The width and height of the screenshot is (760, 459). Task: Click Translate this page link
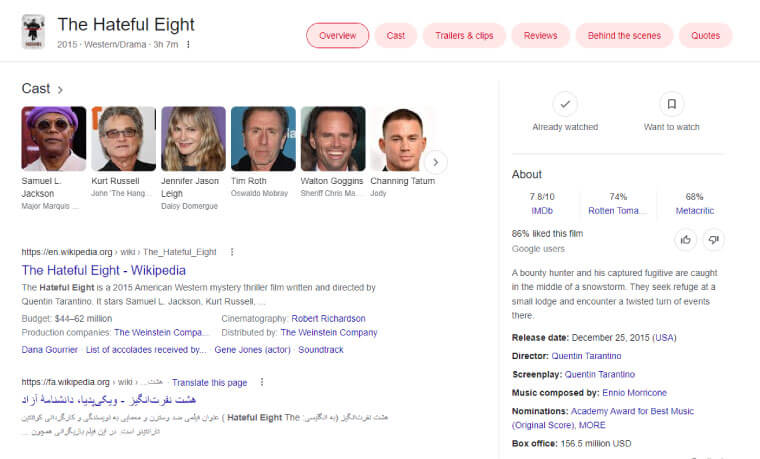click(x=209, y=382)
